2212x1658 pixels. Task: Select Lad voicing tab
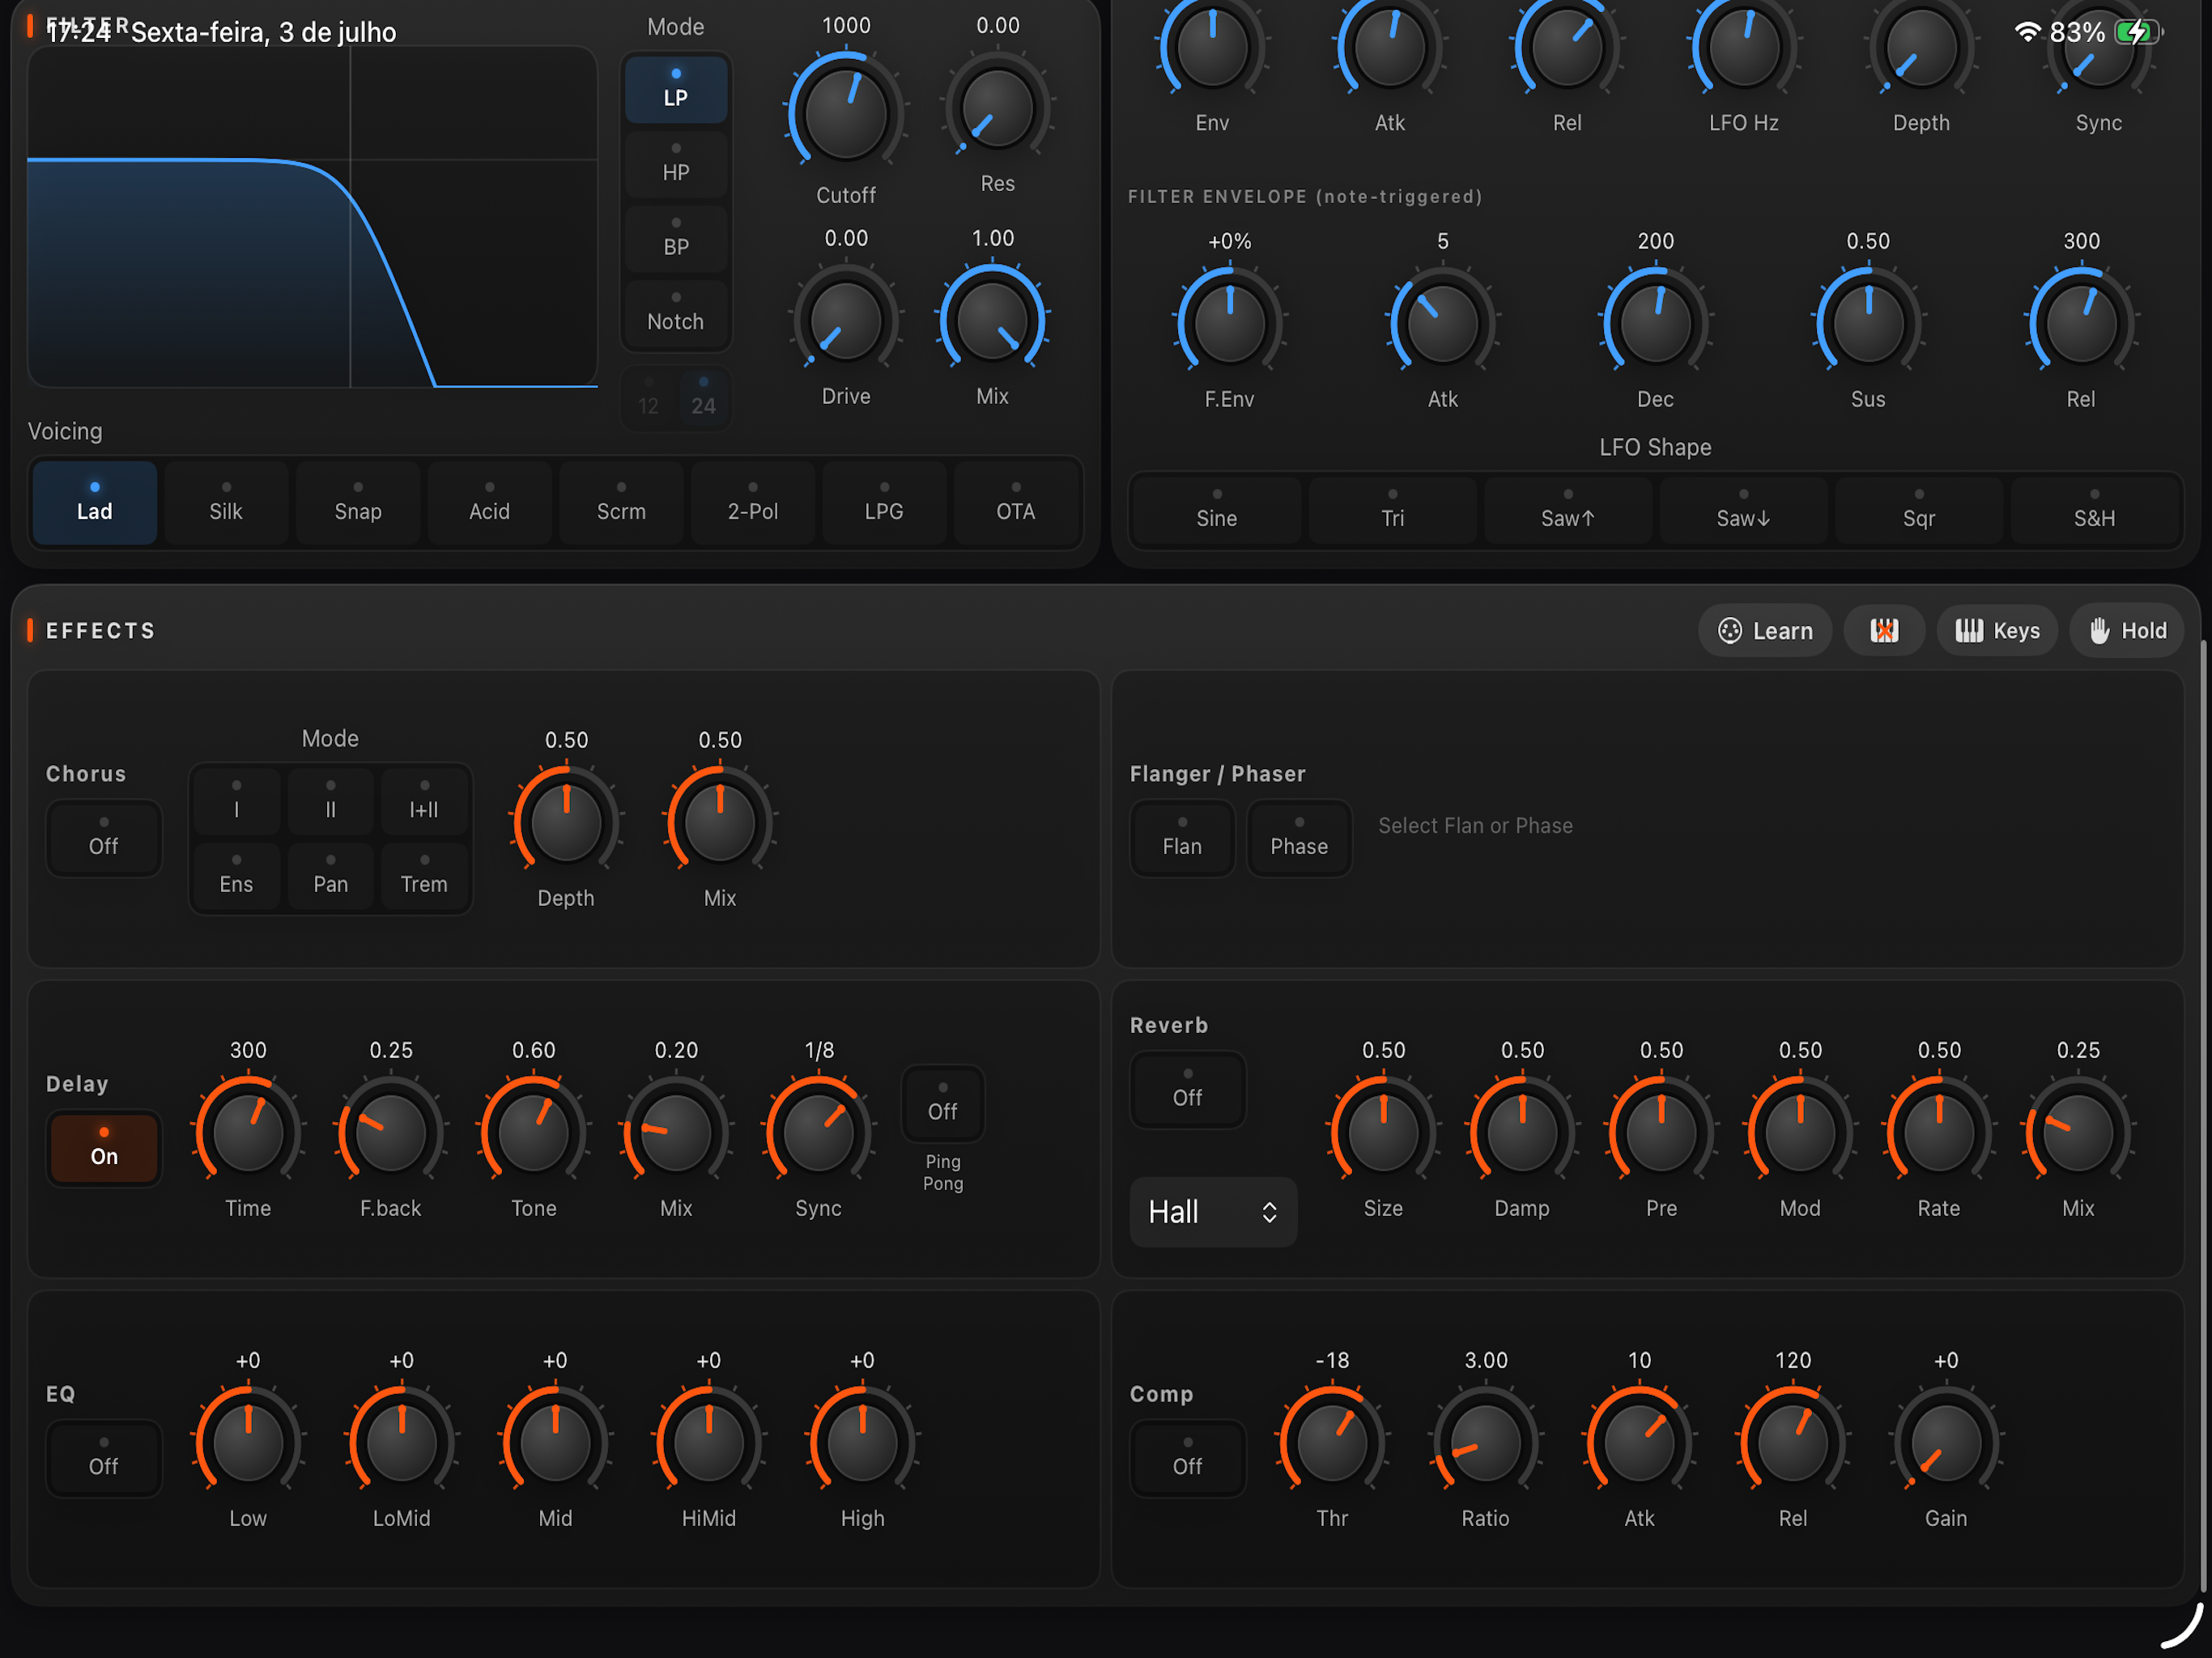[95, 503]
